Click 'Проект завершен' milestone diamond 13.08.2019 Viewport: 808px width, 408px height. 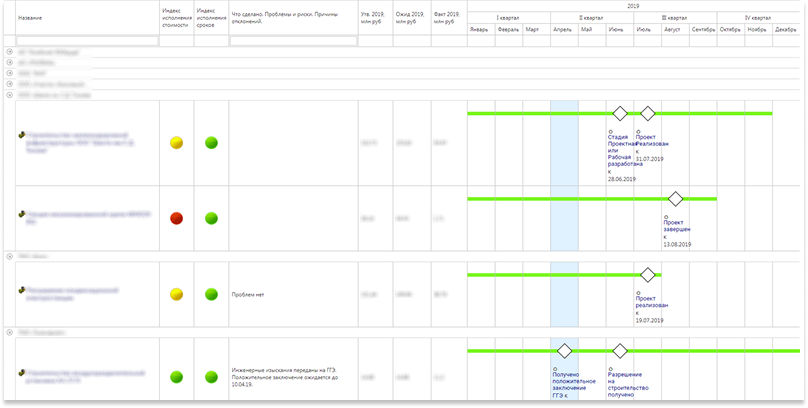click(x=676, y=199)
